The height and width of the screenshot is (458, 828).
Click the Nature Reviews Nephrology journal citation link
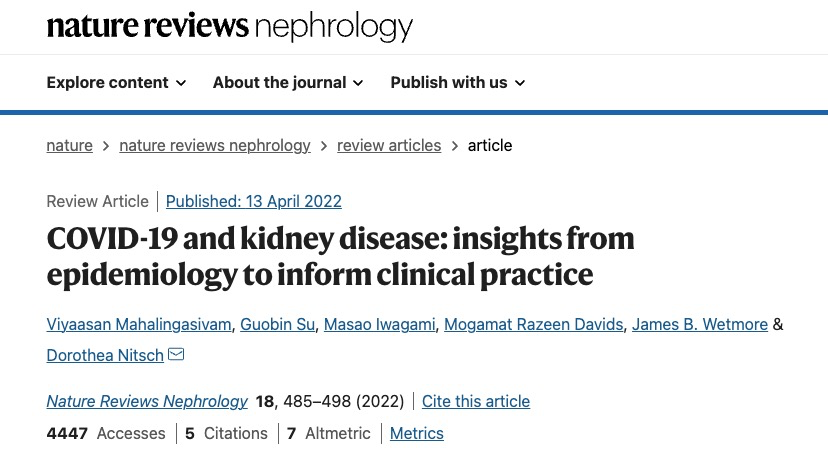[x=147, y=402]
